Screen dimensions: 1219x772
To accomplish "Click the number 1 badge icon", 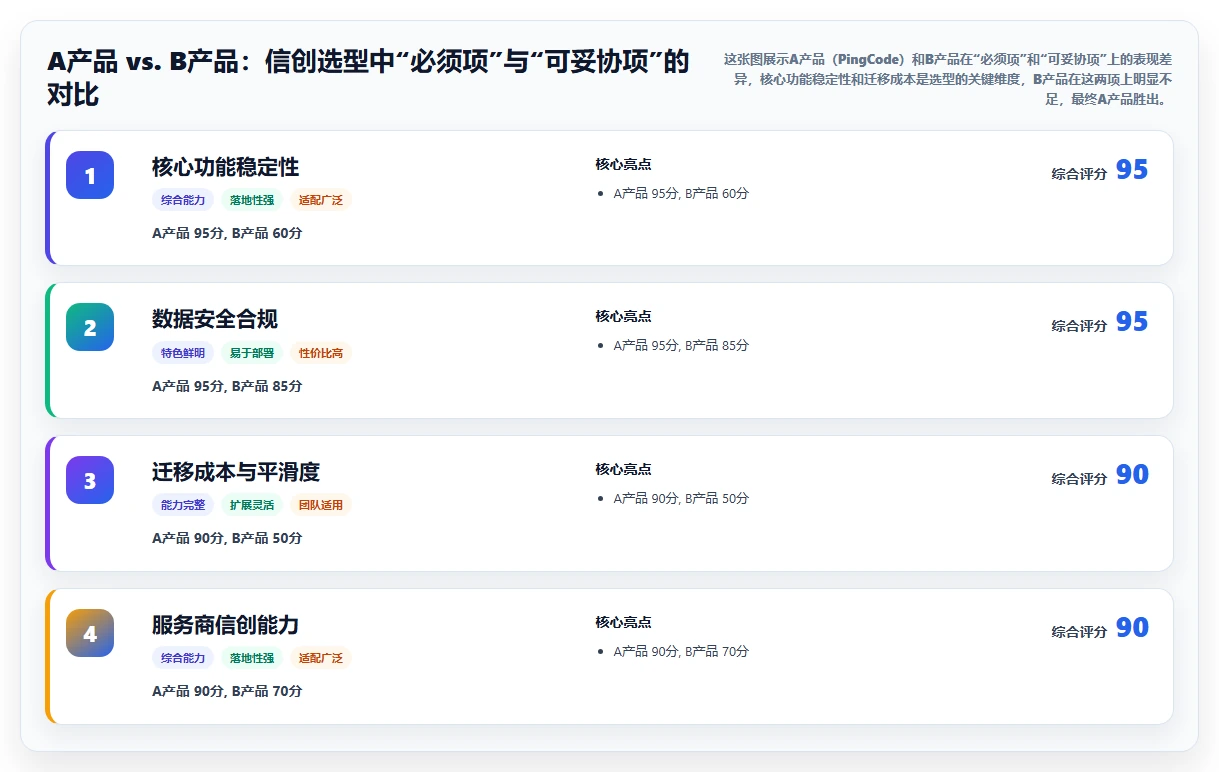I will (x=90, y=175).
